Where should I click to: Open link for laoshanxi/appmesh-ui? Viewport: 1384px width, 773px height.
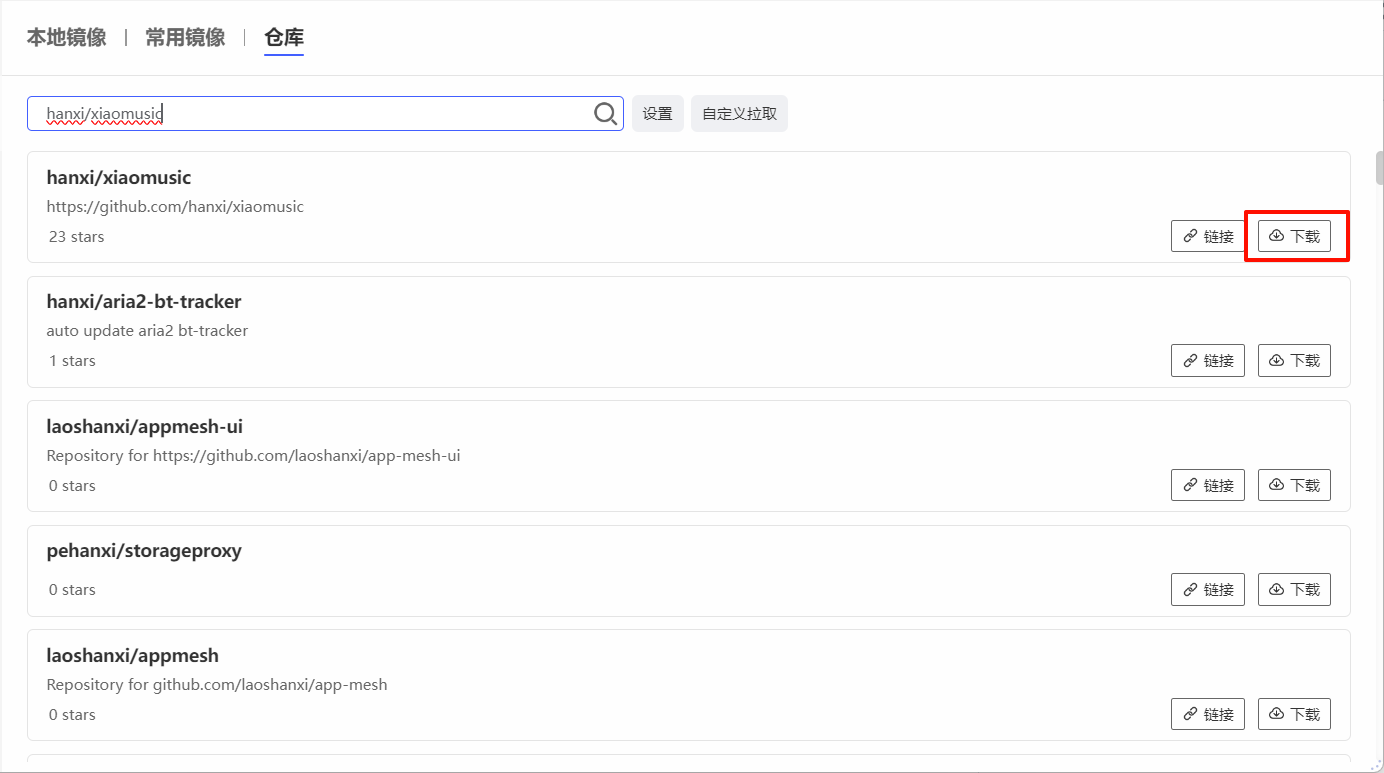click(1207, 485)
